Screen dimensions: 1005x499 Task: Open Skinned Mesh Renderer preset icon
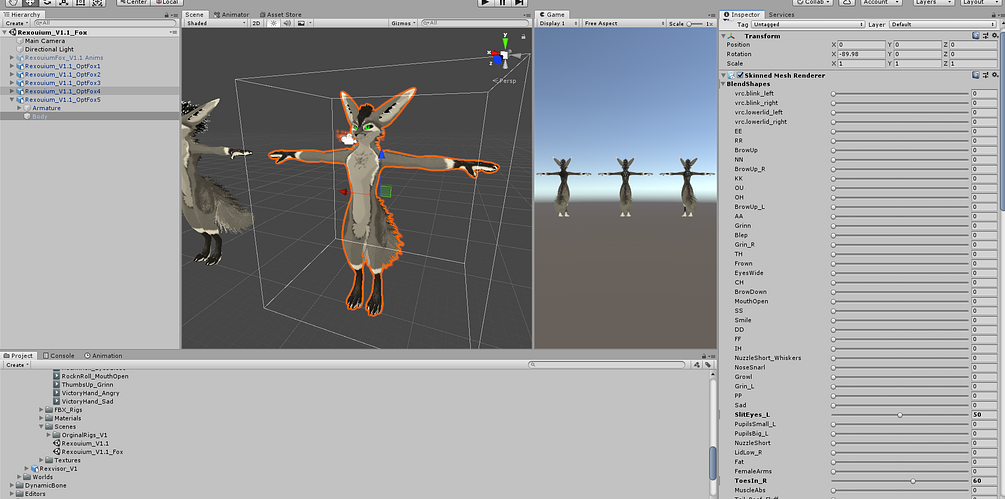pyautogui.click(x=985, y=75)
